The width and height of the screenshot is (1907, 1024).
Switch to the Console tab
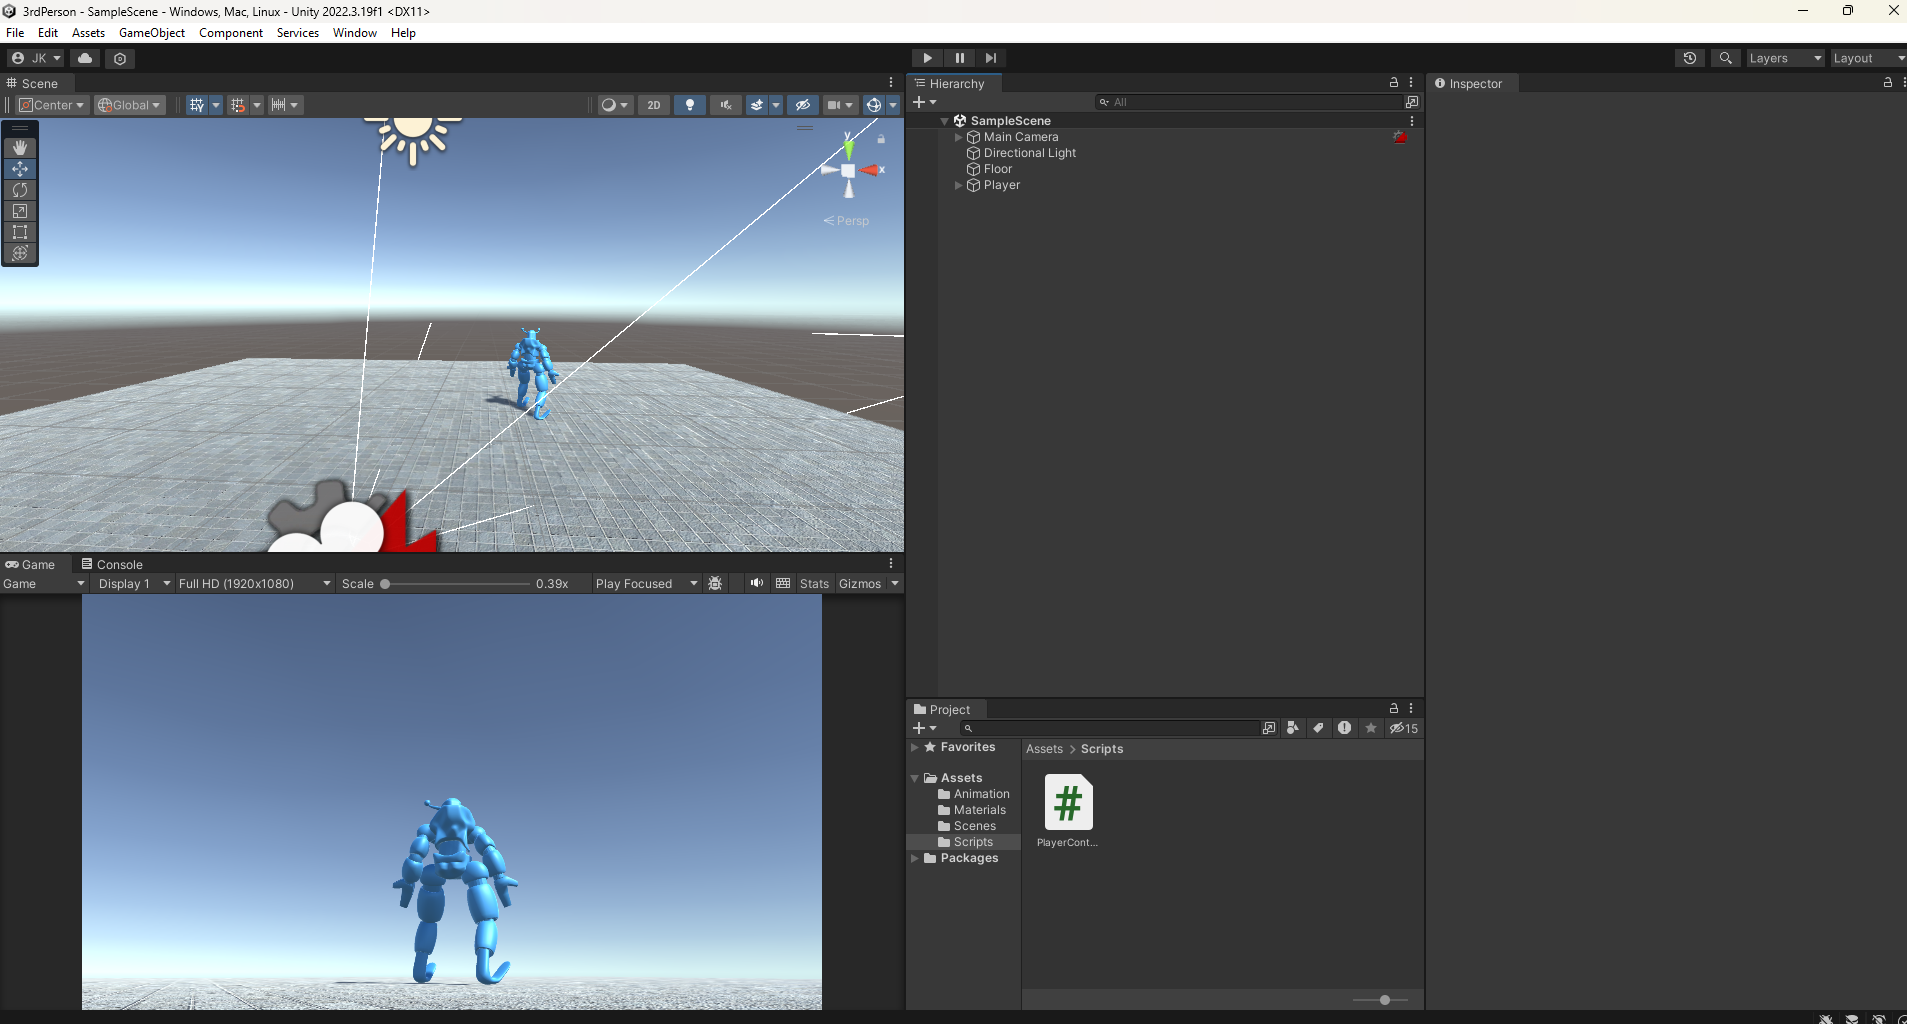point(112,564)
